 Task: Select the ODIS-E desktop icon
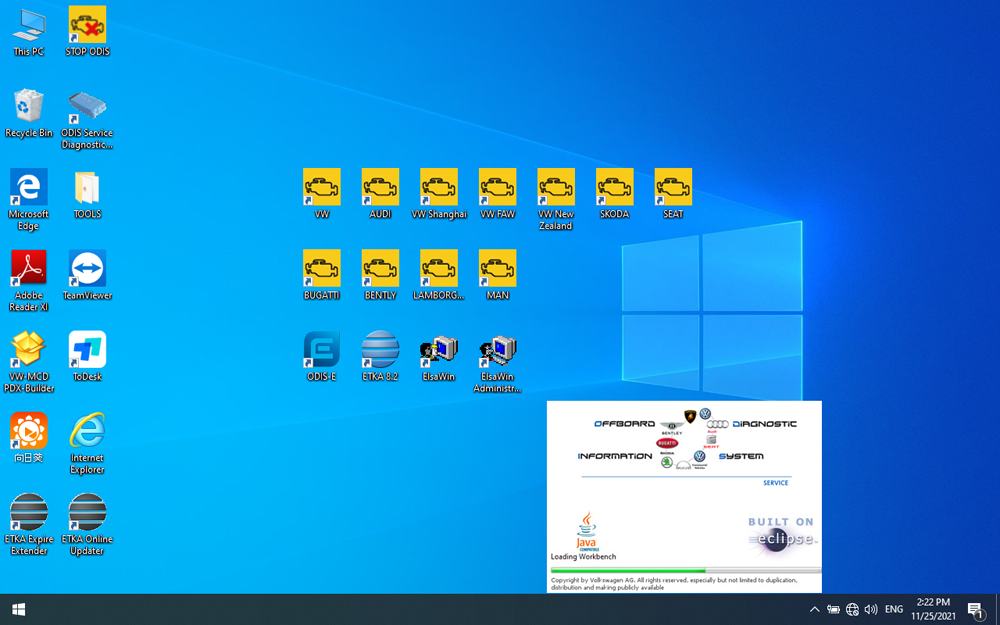pyautogui.click(x=321, y=357)
